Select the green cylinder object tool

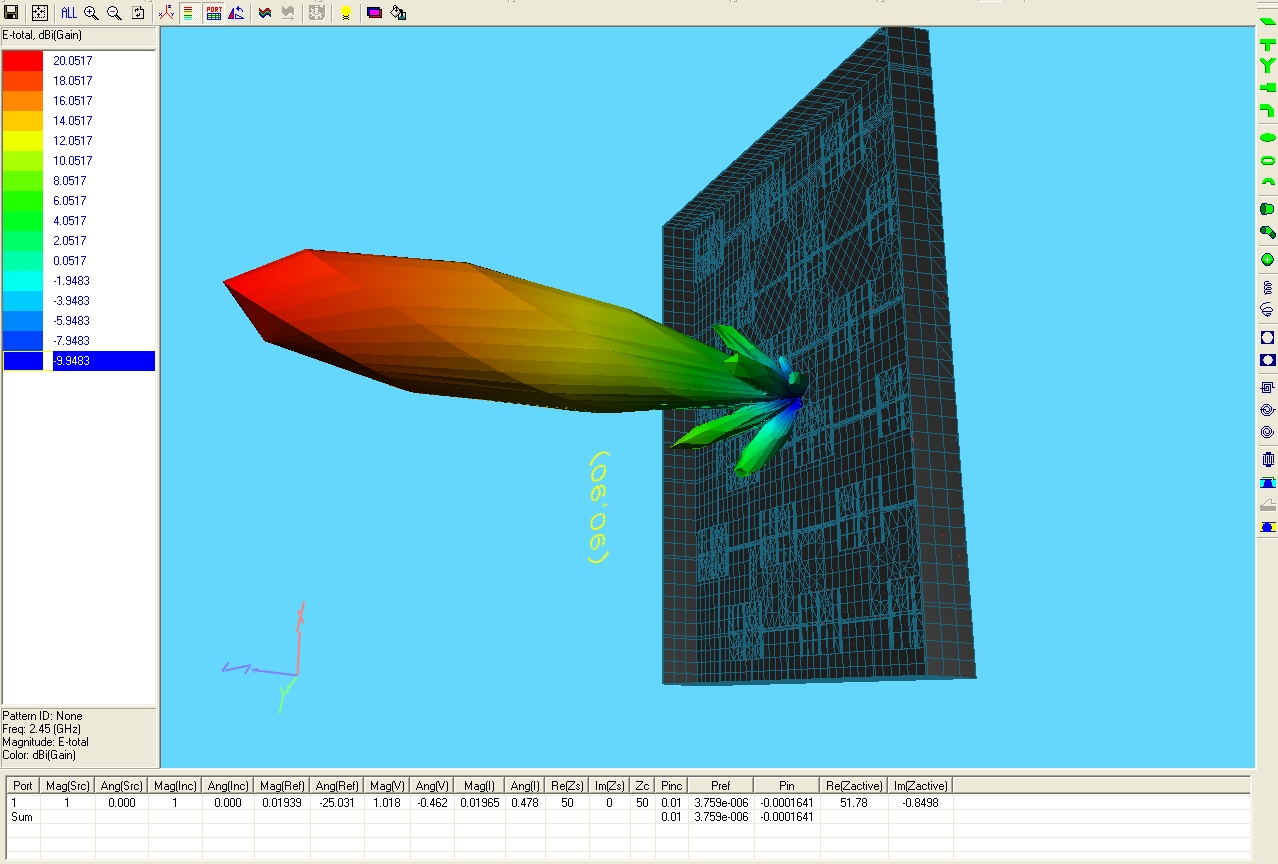[1267, 209]
